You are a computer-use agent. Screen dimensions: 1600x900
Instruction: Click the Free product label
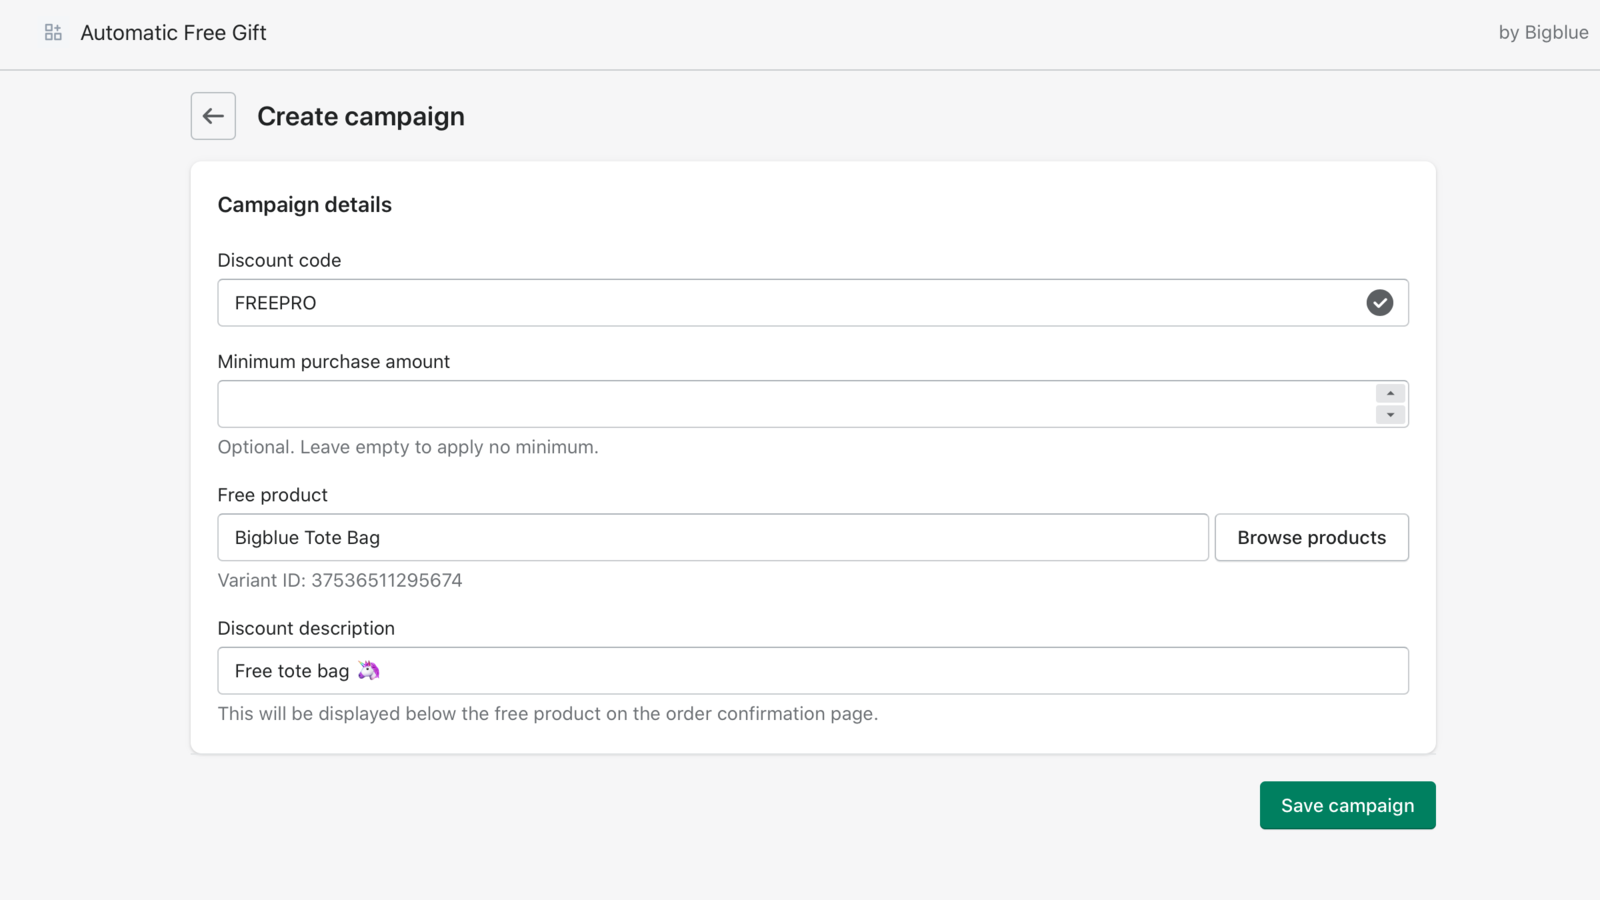click(272, 494)
